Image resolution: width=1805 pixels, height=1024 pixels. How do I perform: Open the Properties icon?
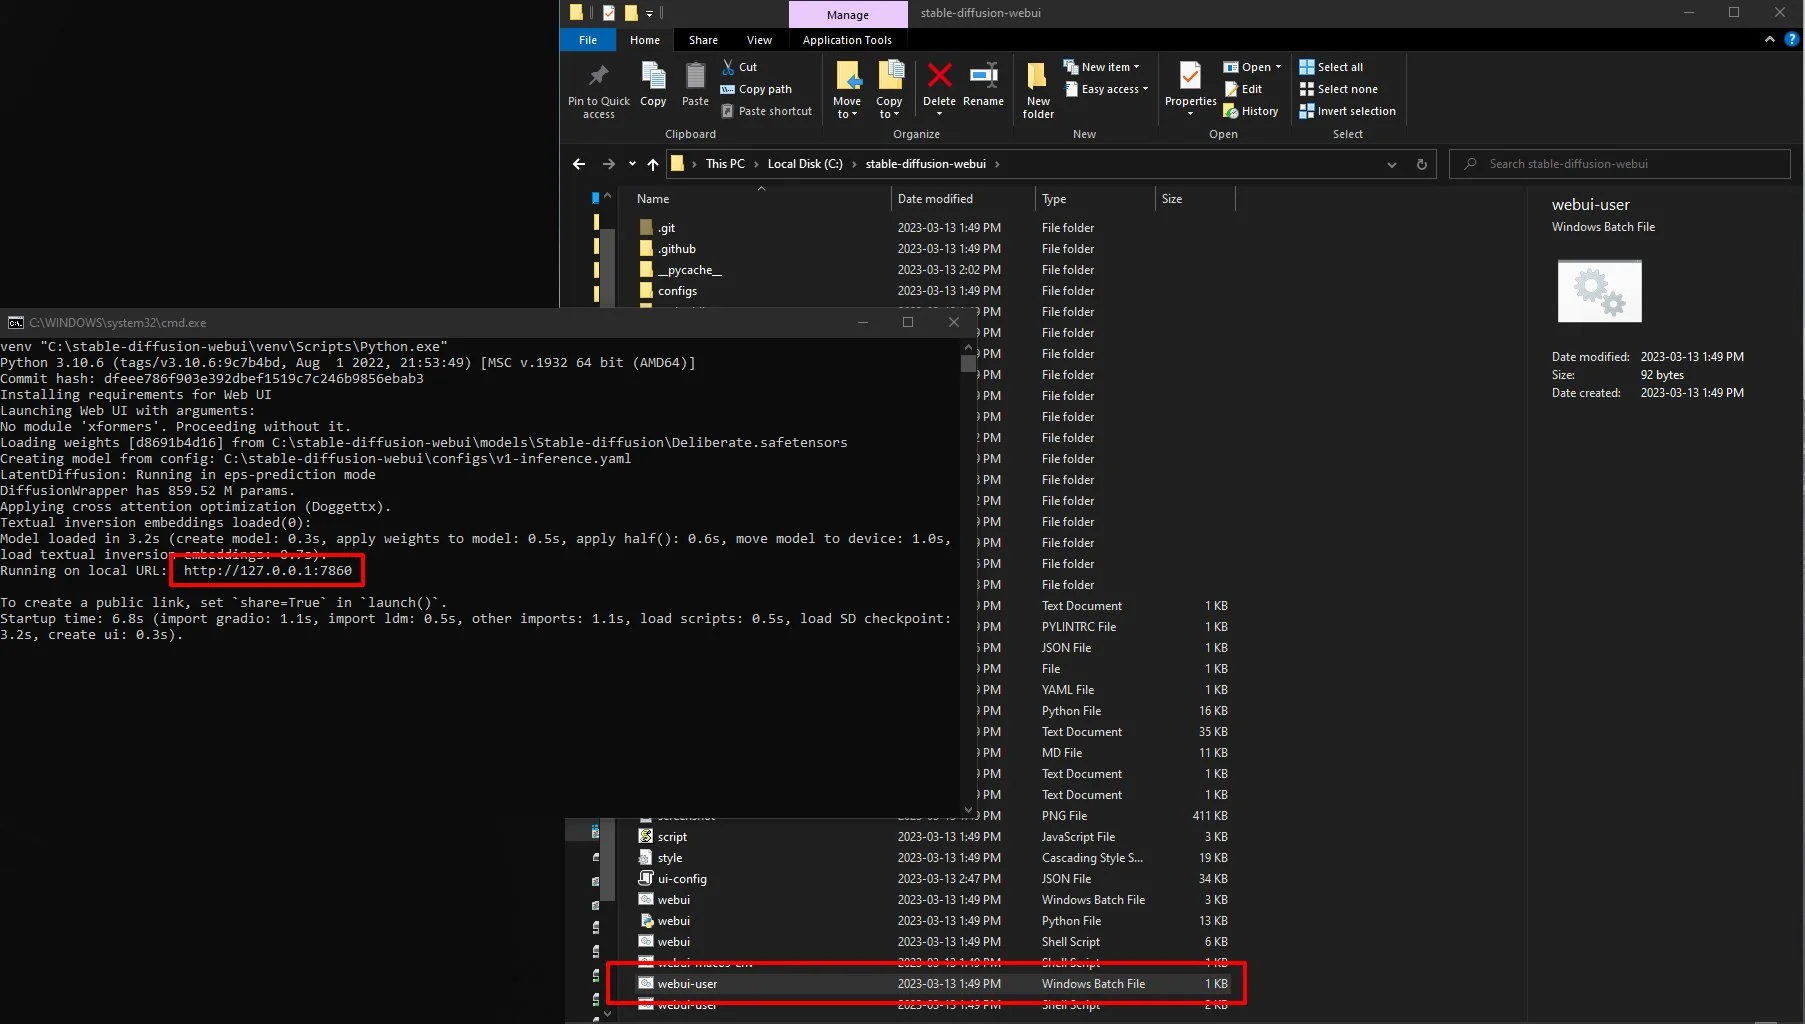point(1190,76)
